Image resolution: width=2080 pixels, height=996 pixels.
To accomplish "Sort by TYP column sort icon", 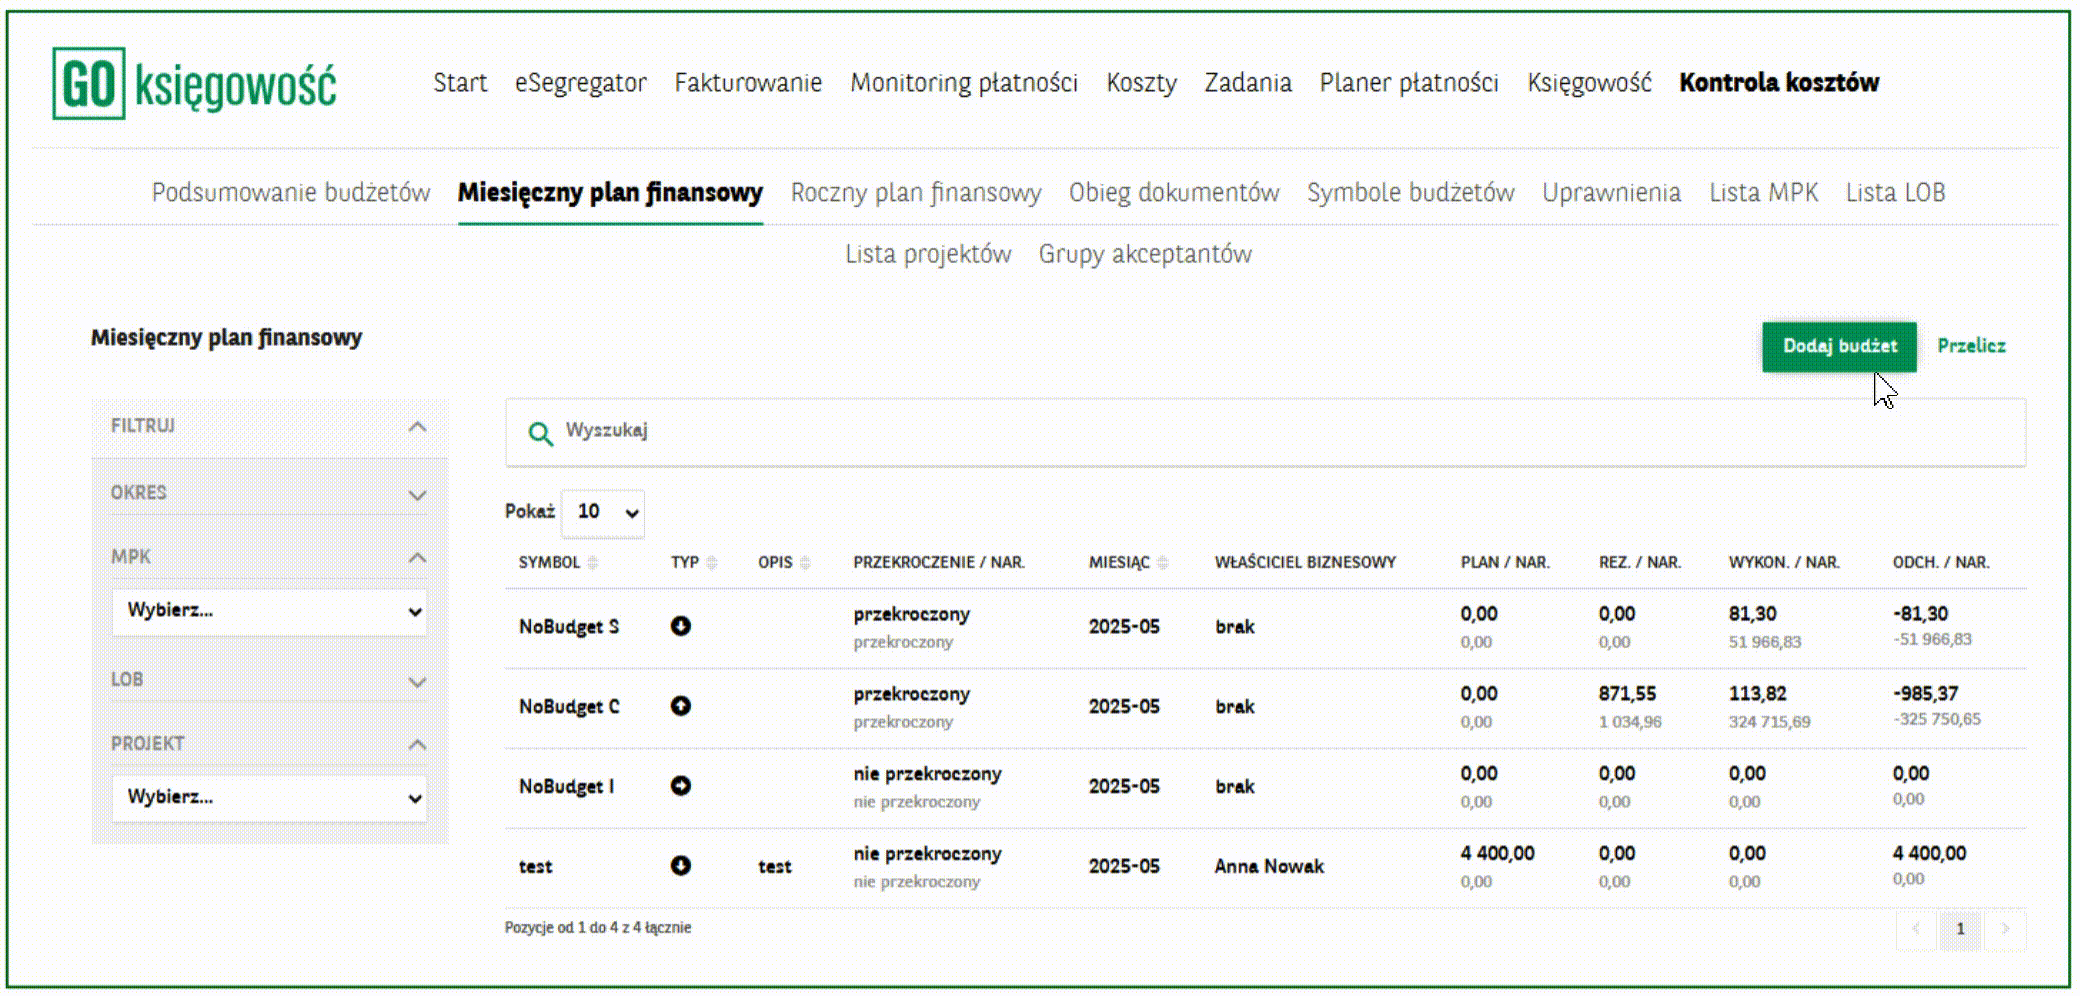I will point(712,563).
